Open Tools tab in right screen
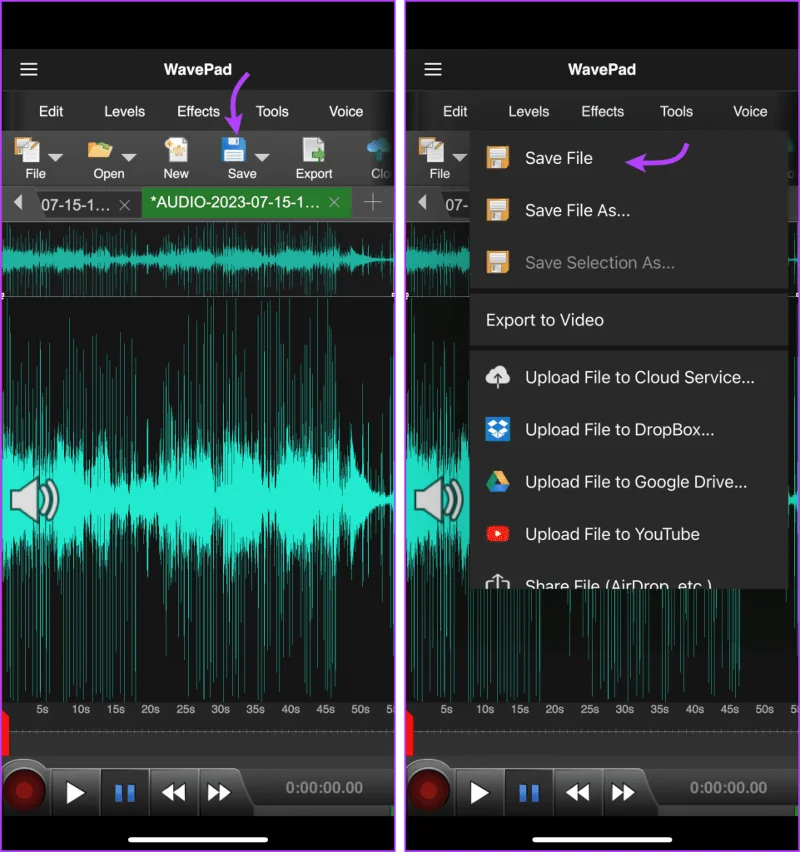Viewport: 800px width, 852px height. [677, 111]
